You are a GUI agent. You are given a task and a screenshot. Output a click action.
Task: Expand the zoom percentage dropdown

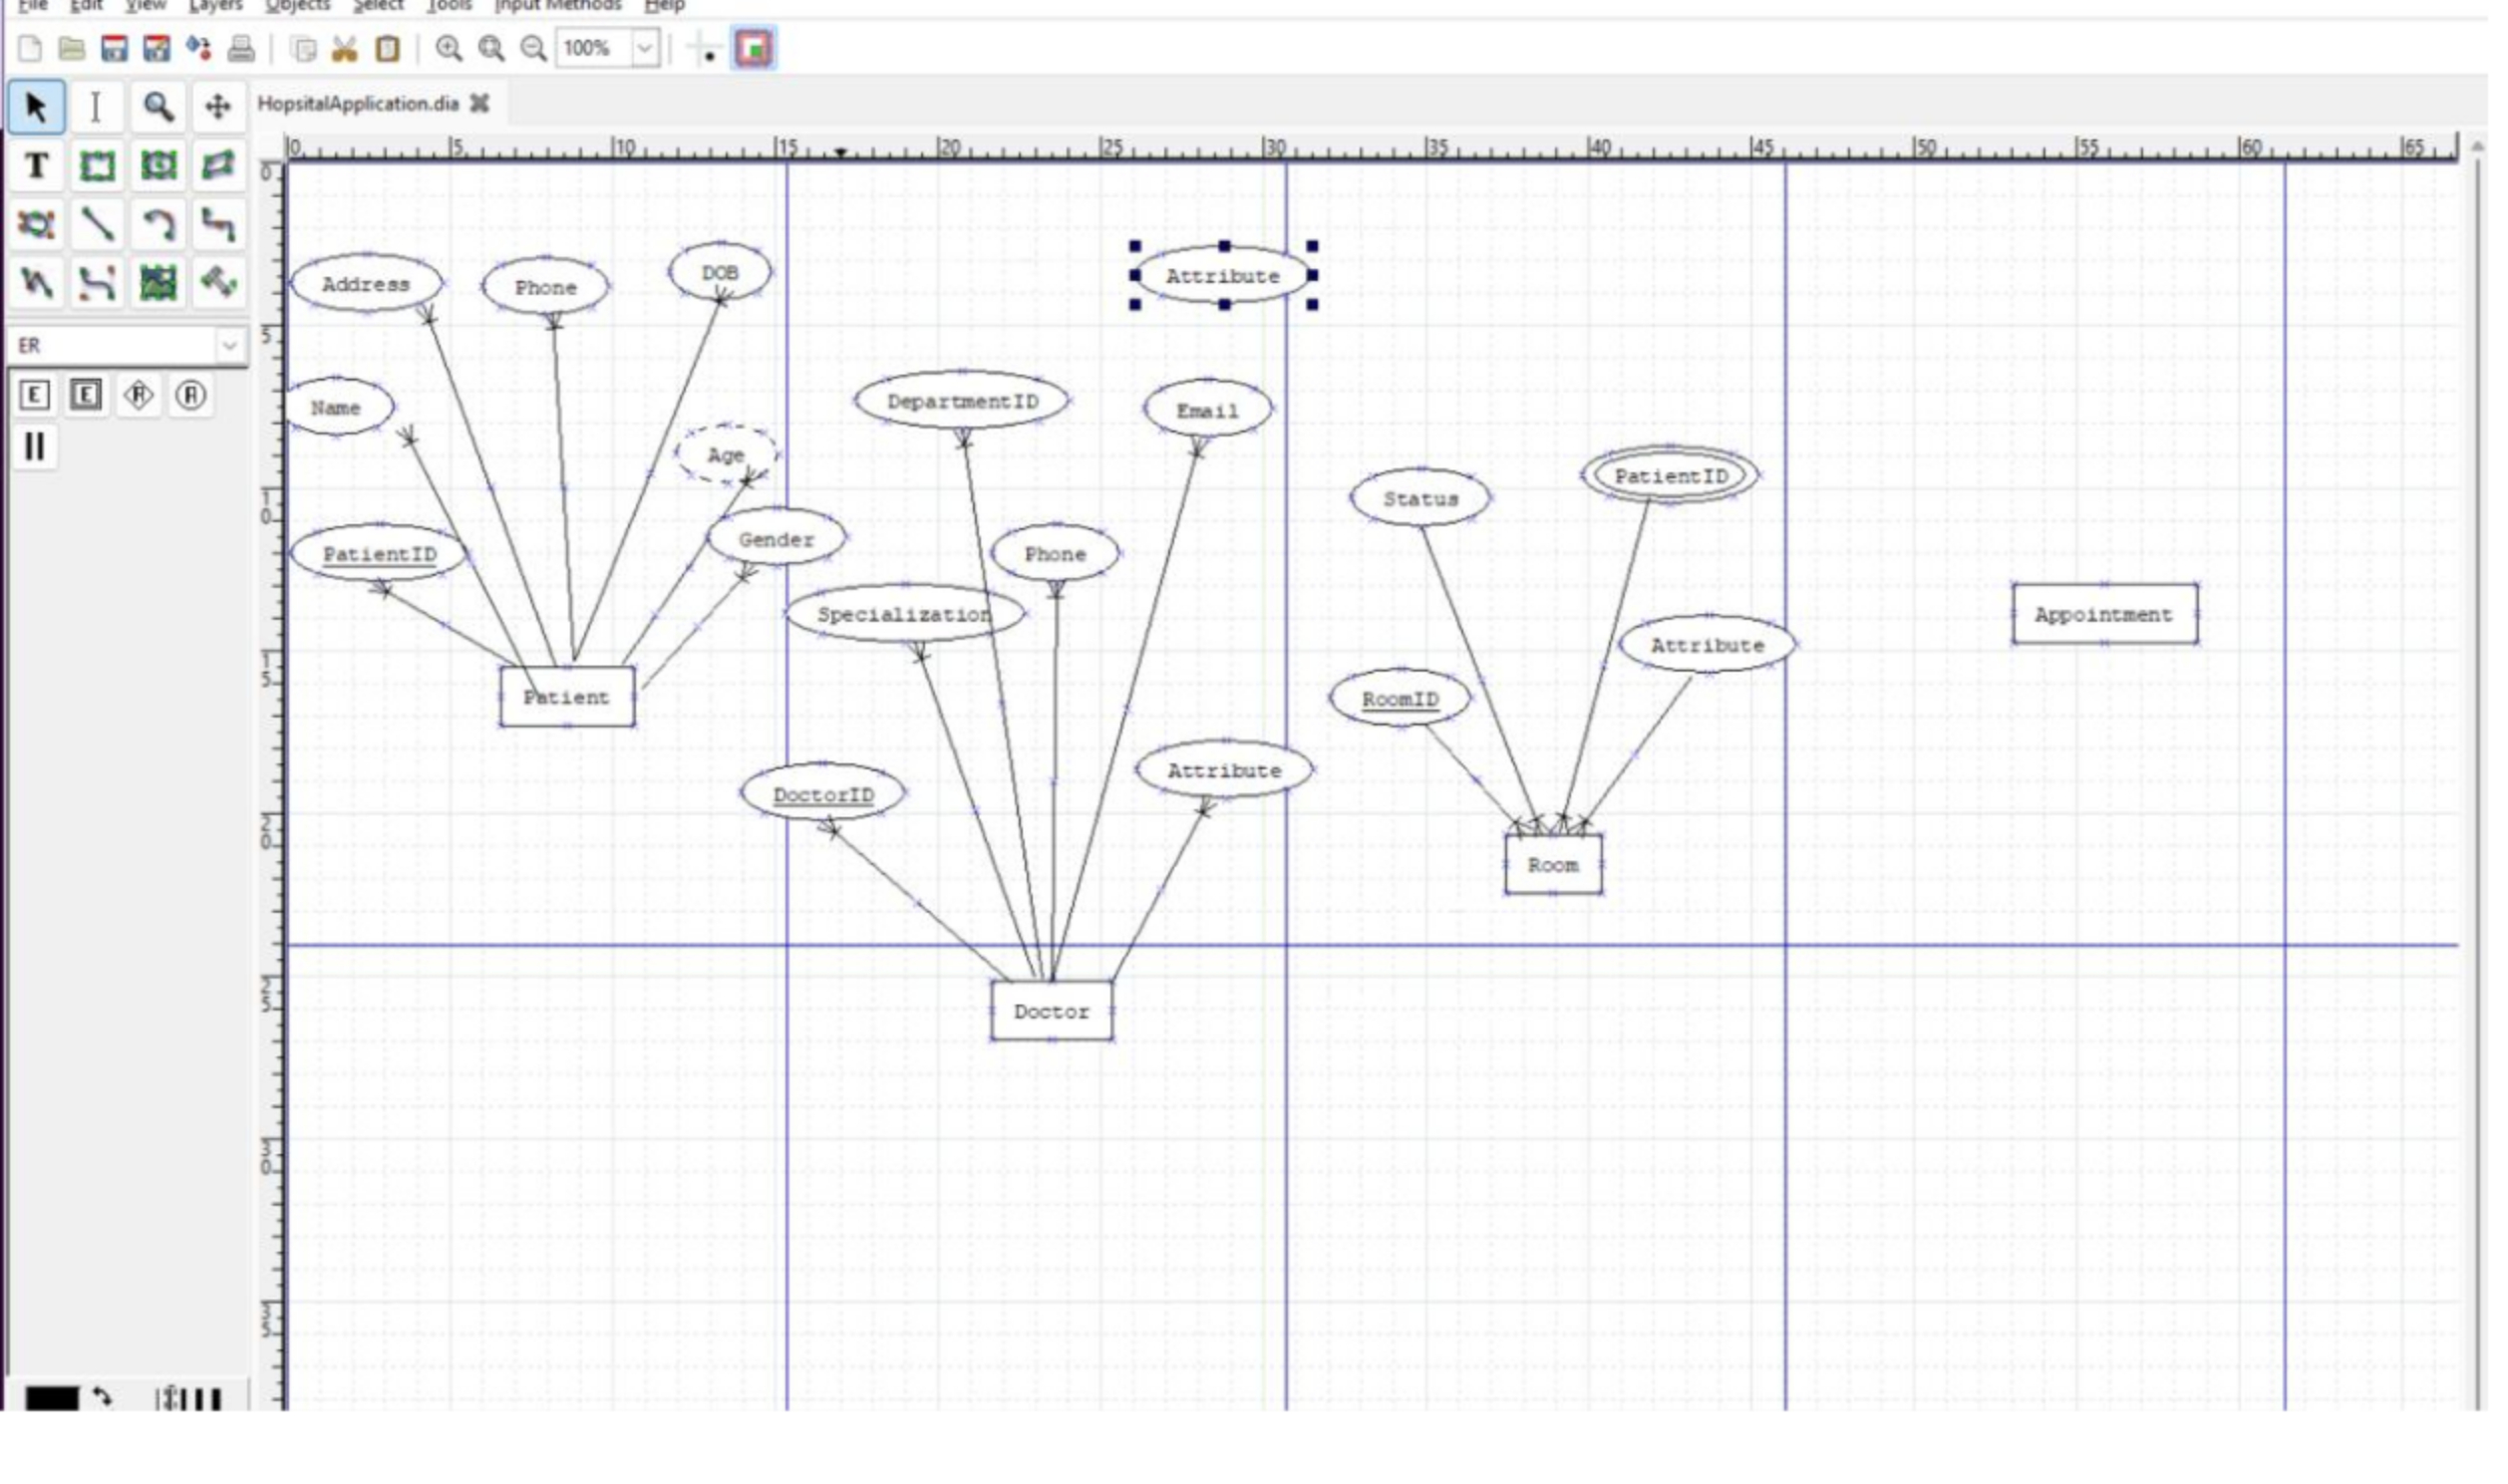[x=645, y=47]
